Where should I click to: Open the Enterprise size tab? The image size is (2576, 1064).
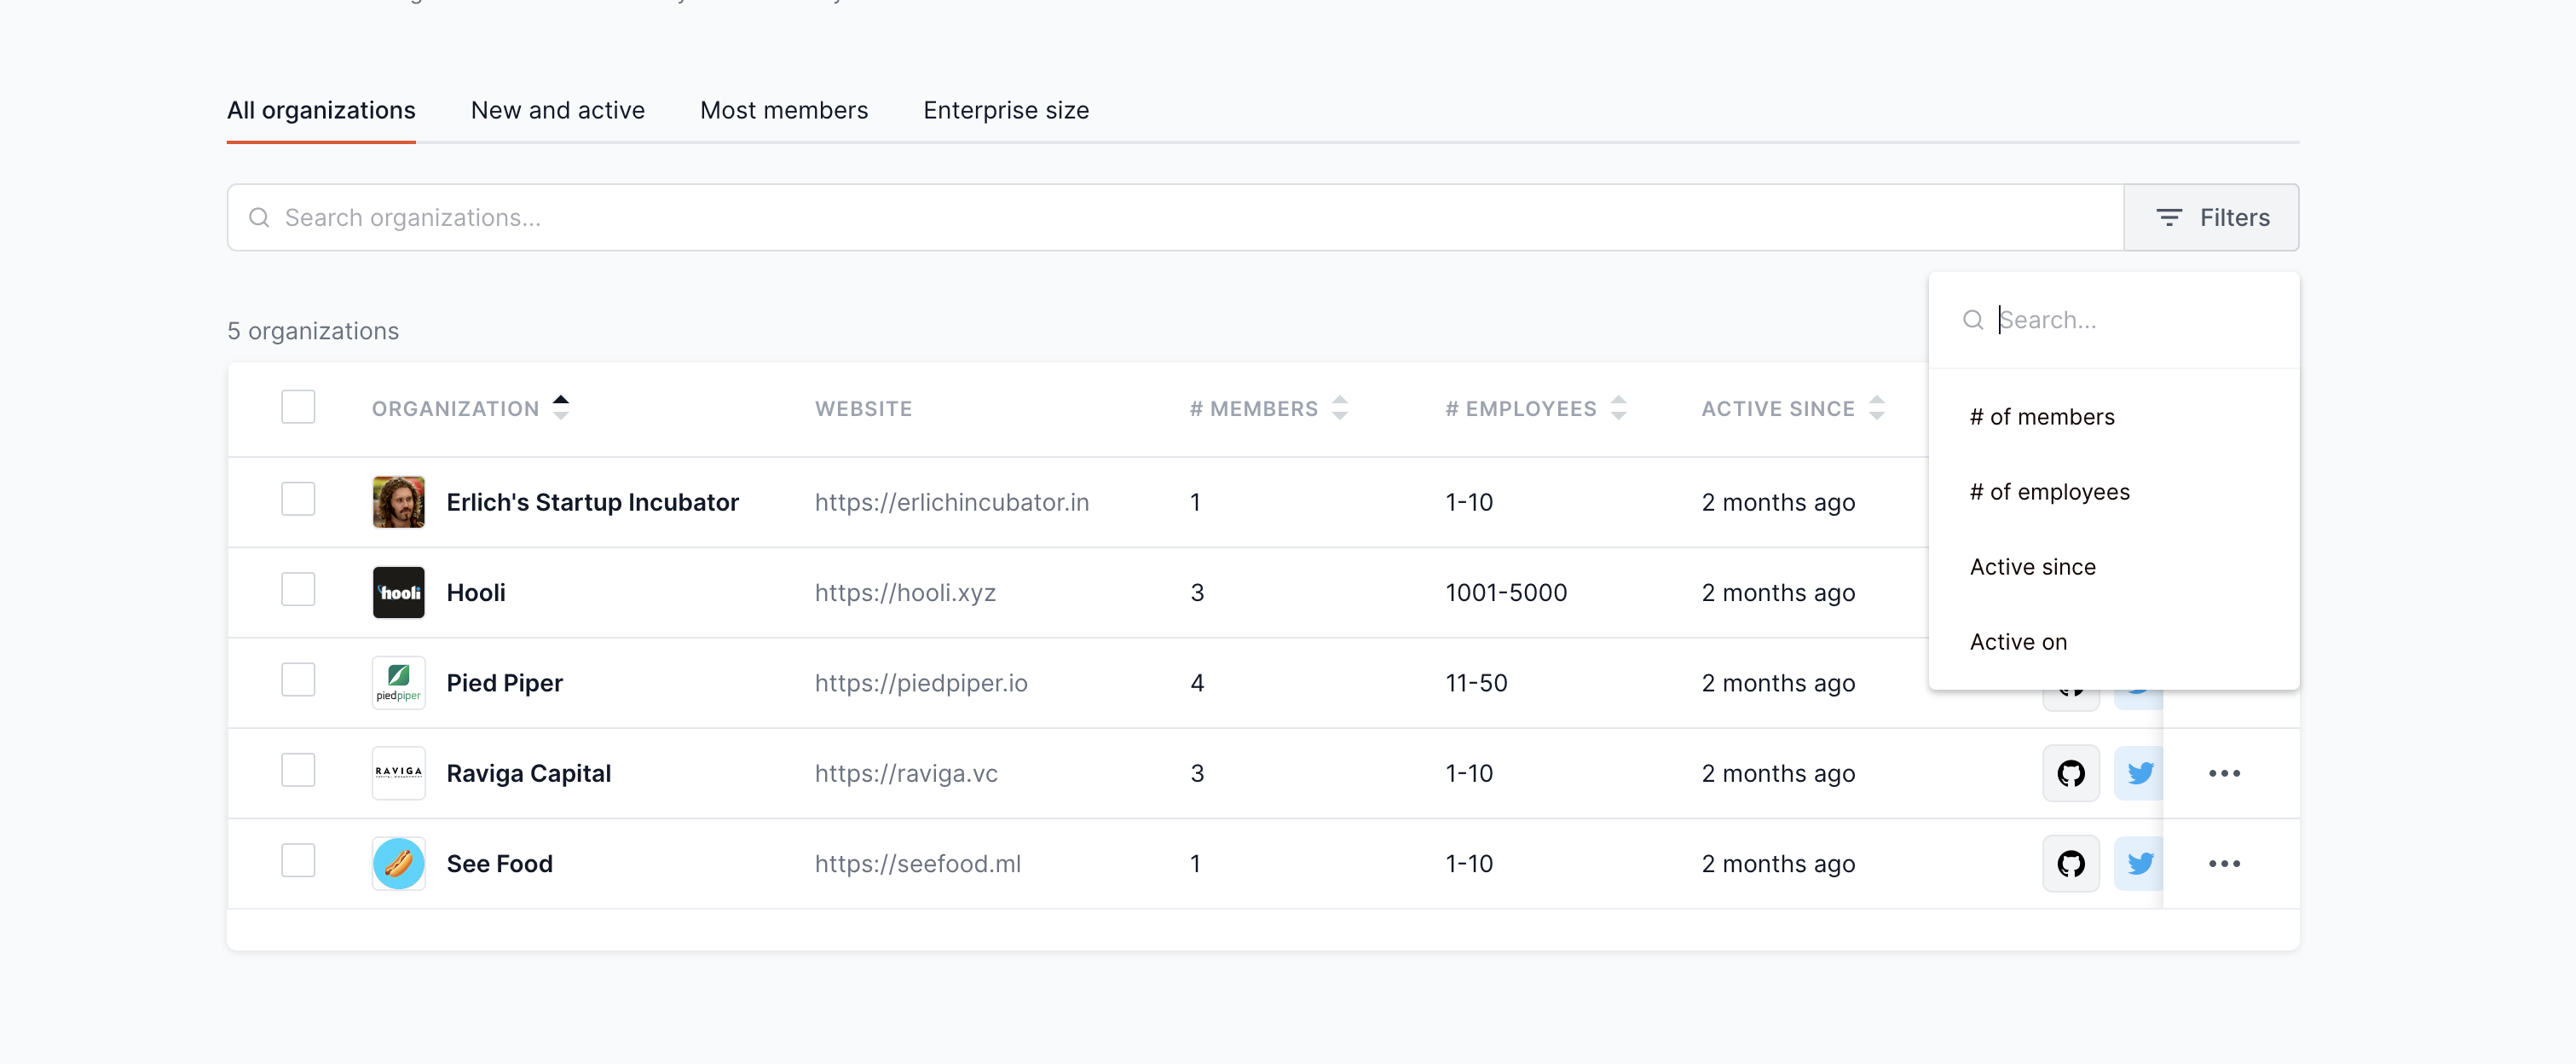click(1005, 110)
